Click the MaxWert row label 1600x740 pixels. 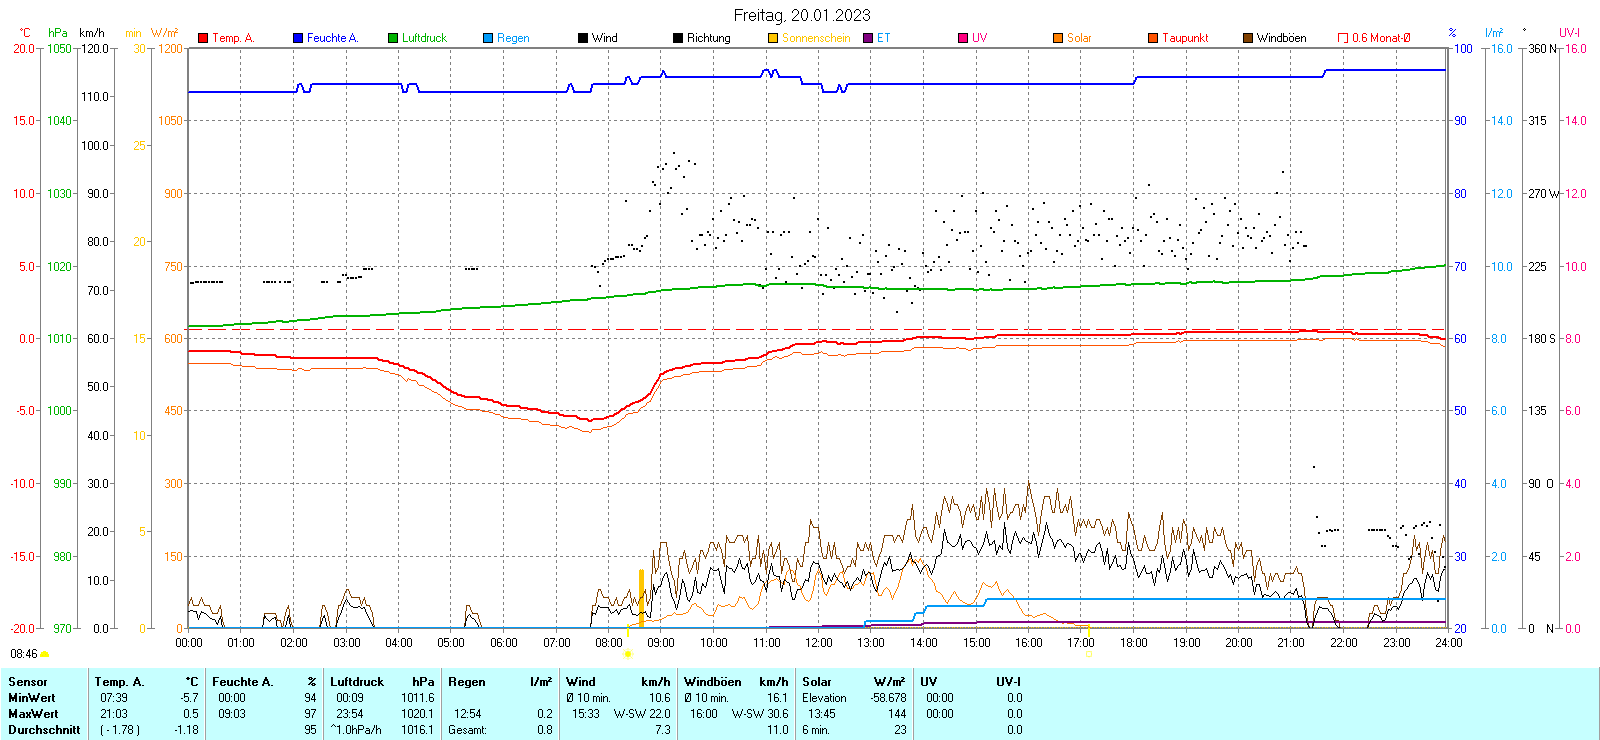point(33,714)
